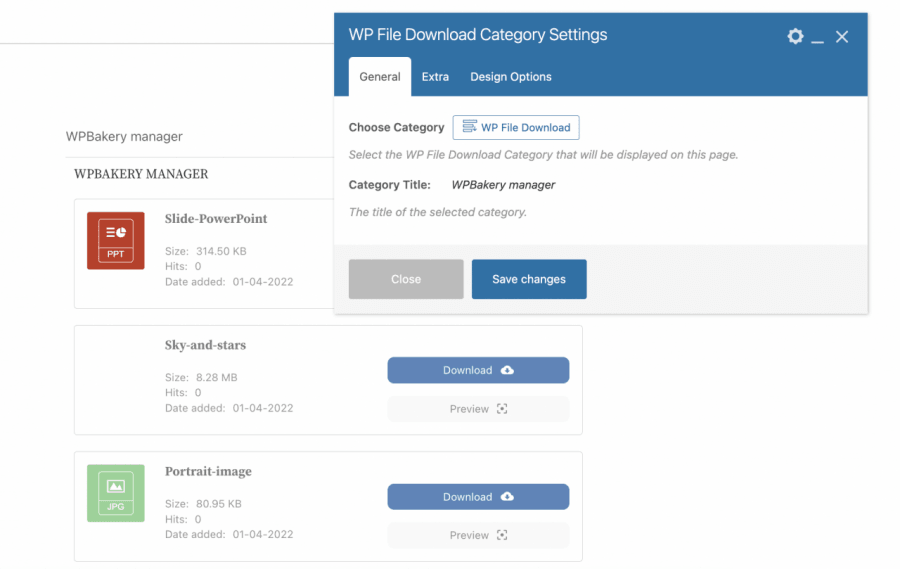Open the Extra tab
Image resolution: width=900 pixels, height=569 pixels.
(x=435, y=77)
